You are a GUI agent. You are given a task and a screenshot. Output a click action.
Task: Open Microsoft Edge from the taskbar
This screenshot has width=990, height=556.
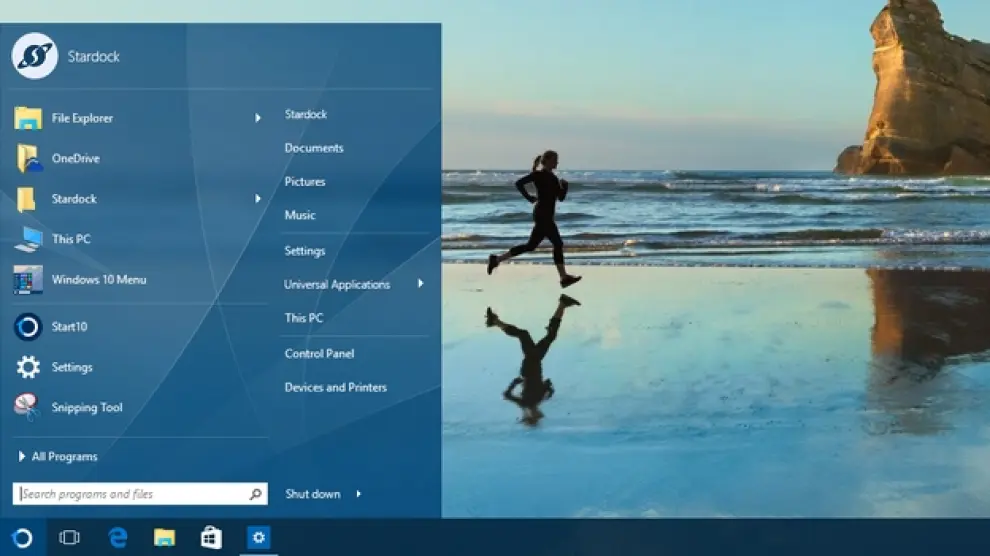click(x=118, y=538)
